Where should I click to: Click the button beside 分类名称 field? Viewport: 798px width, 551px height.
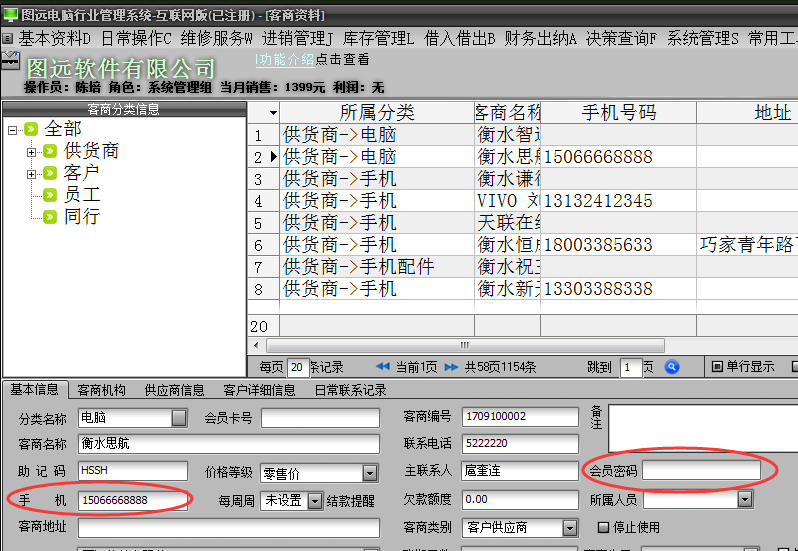pos(179,417)
